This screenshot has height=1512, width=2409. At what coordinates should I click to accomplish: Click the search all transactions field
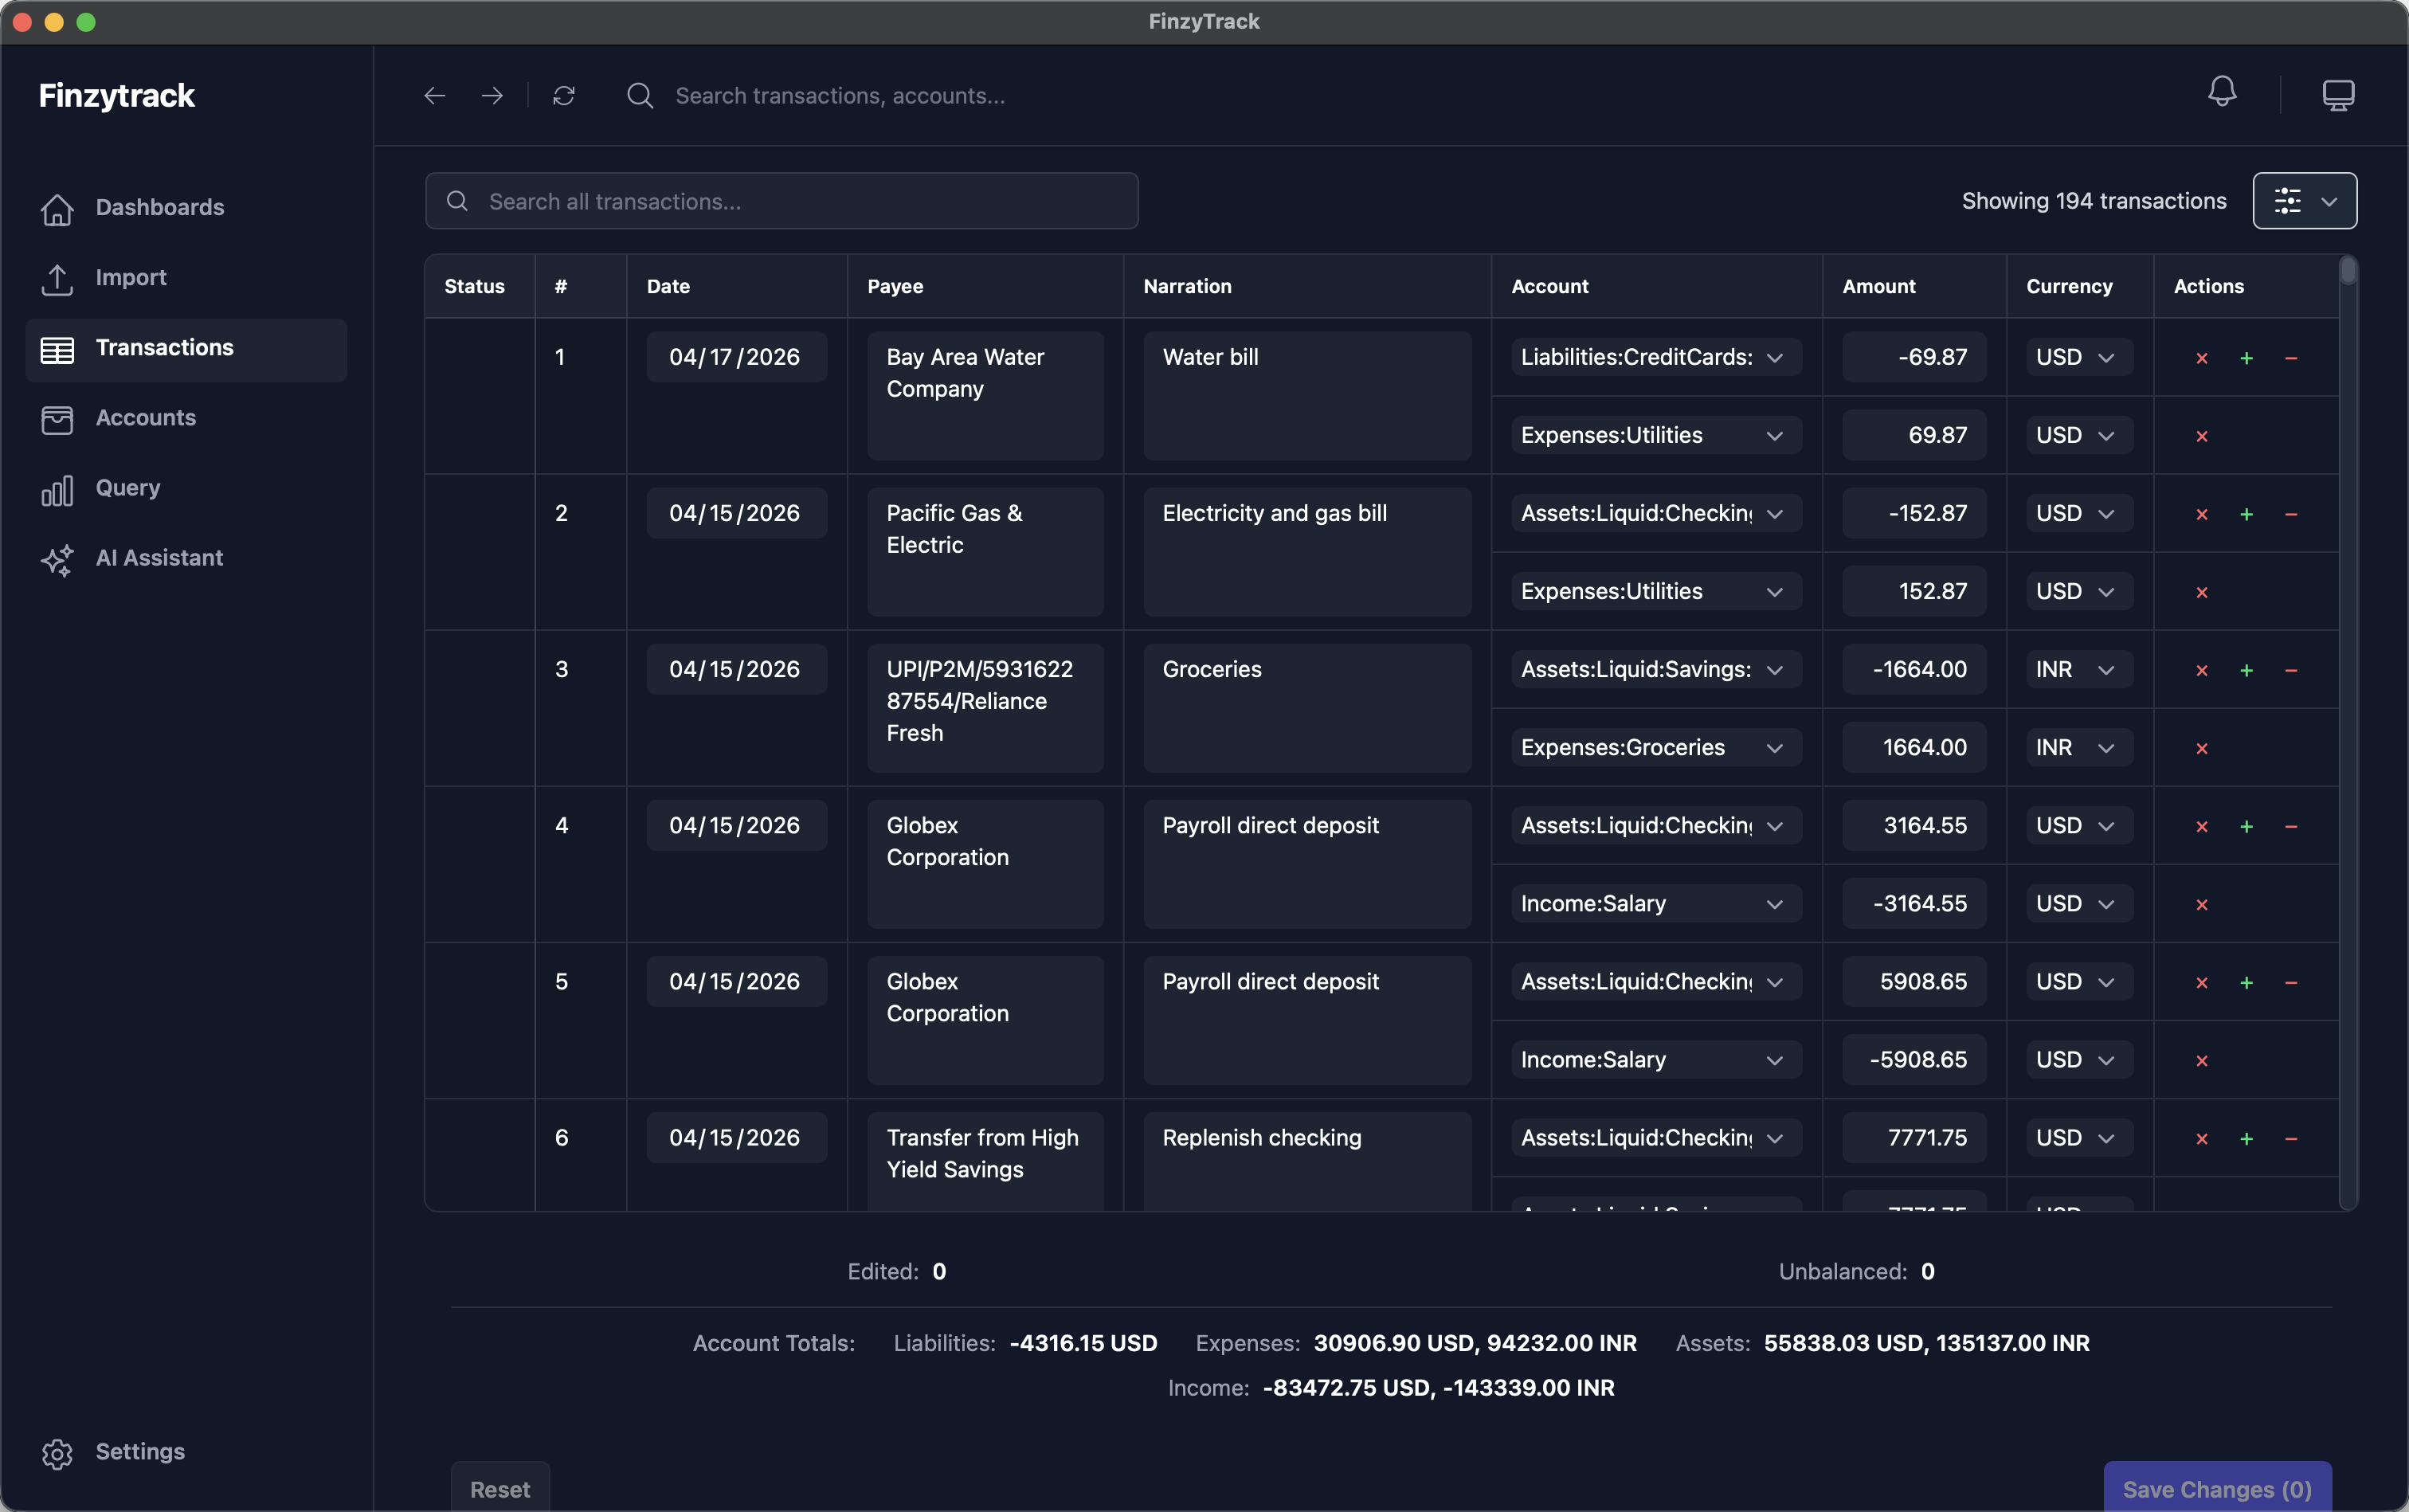coord(781,201)
